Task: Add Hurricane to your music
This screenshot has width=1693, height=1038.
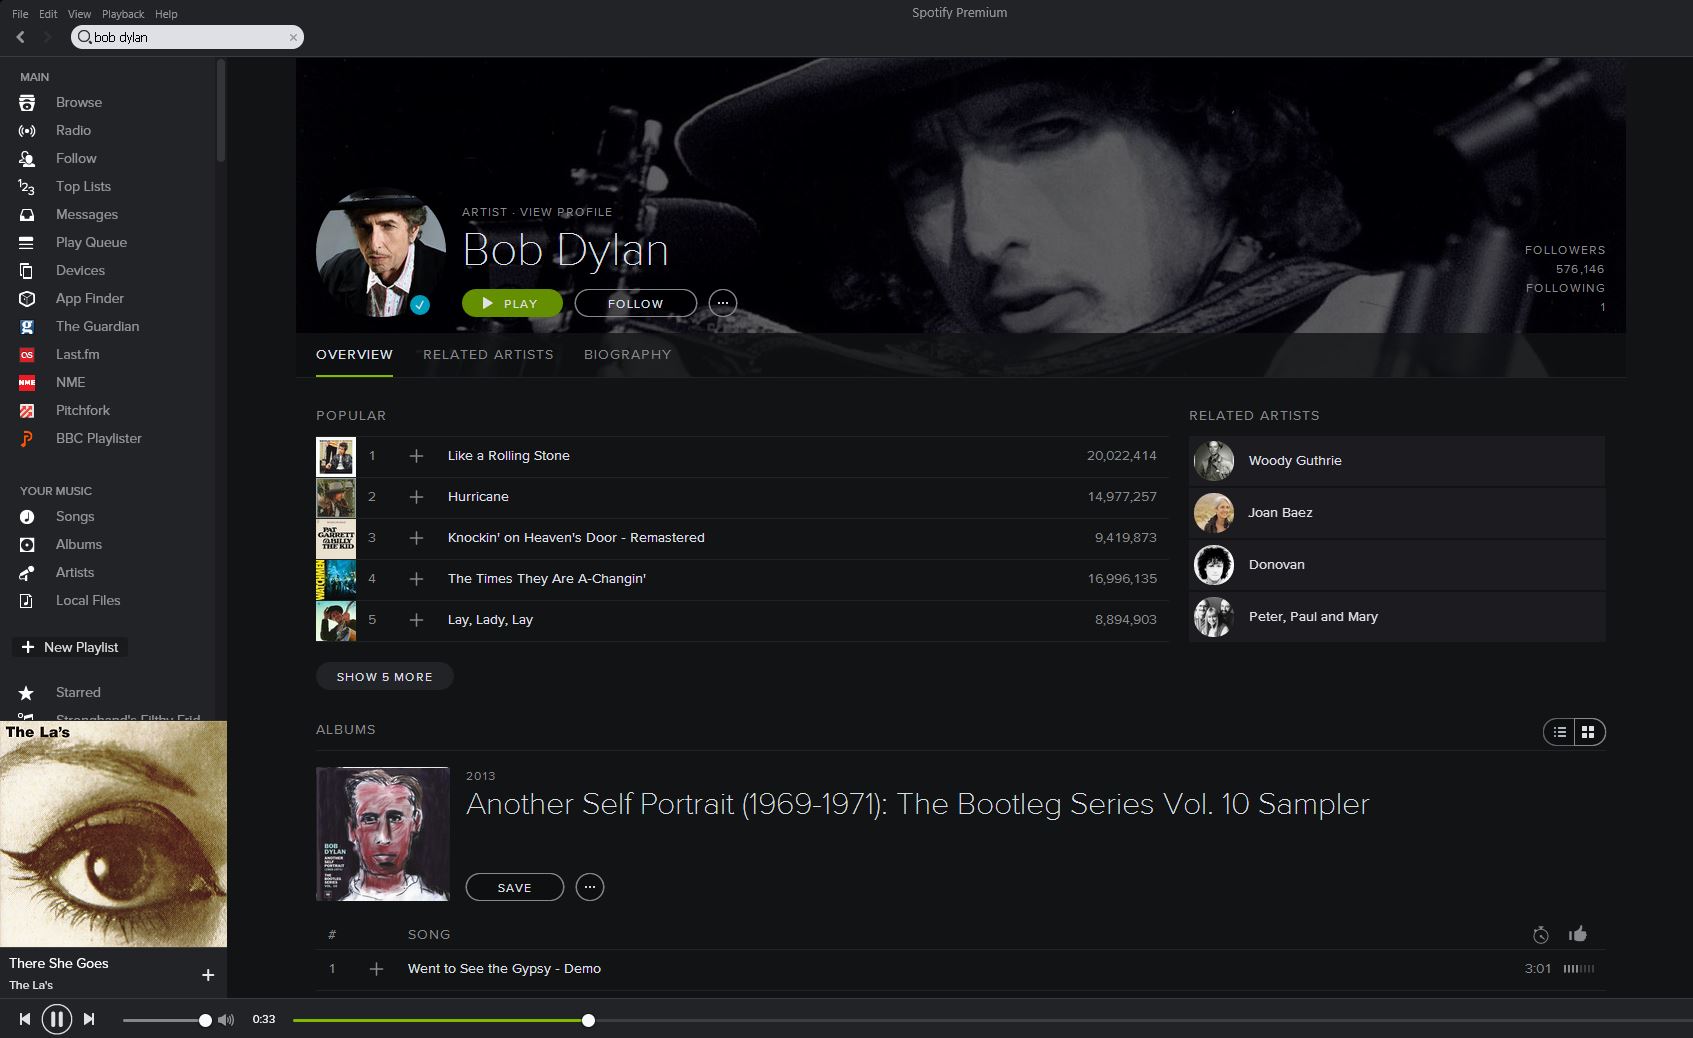Action: click(x=416, y=497)
